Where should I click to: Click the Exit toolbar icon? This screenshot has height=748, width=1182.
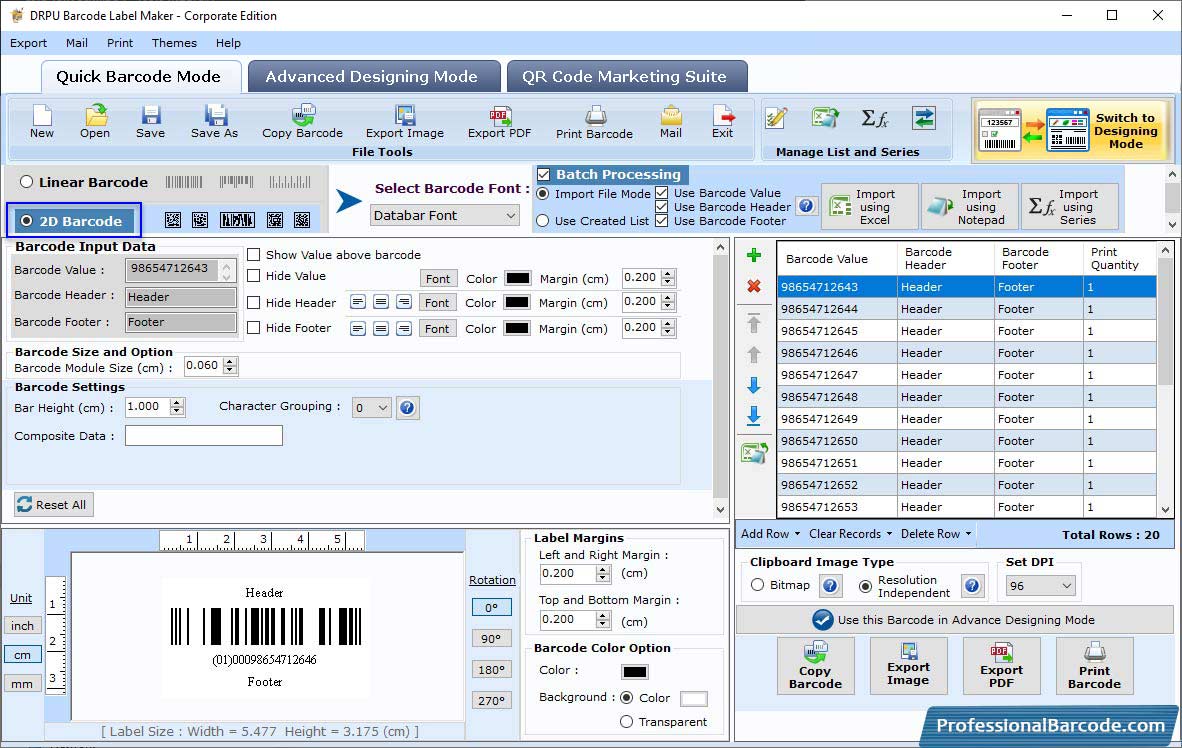(722, 122)
